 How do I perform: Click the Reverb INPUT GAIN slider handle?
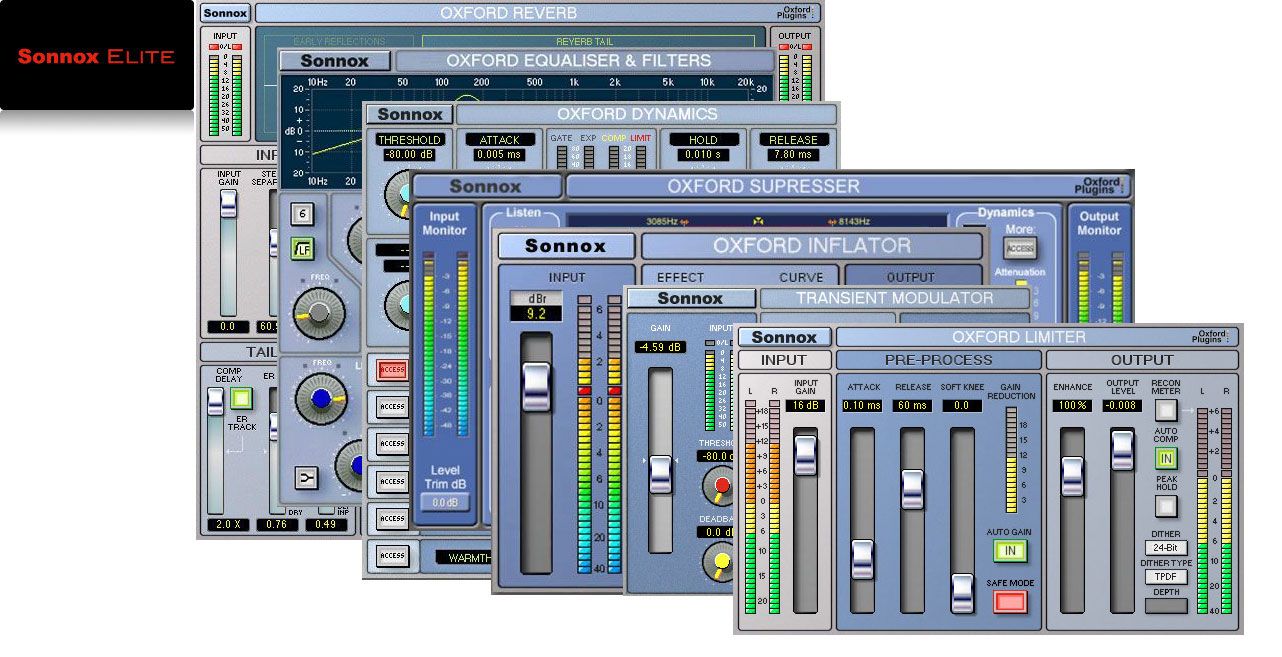pos(229,203)
